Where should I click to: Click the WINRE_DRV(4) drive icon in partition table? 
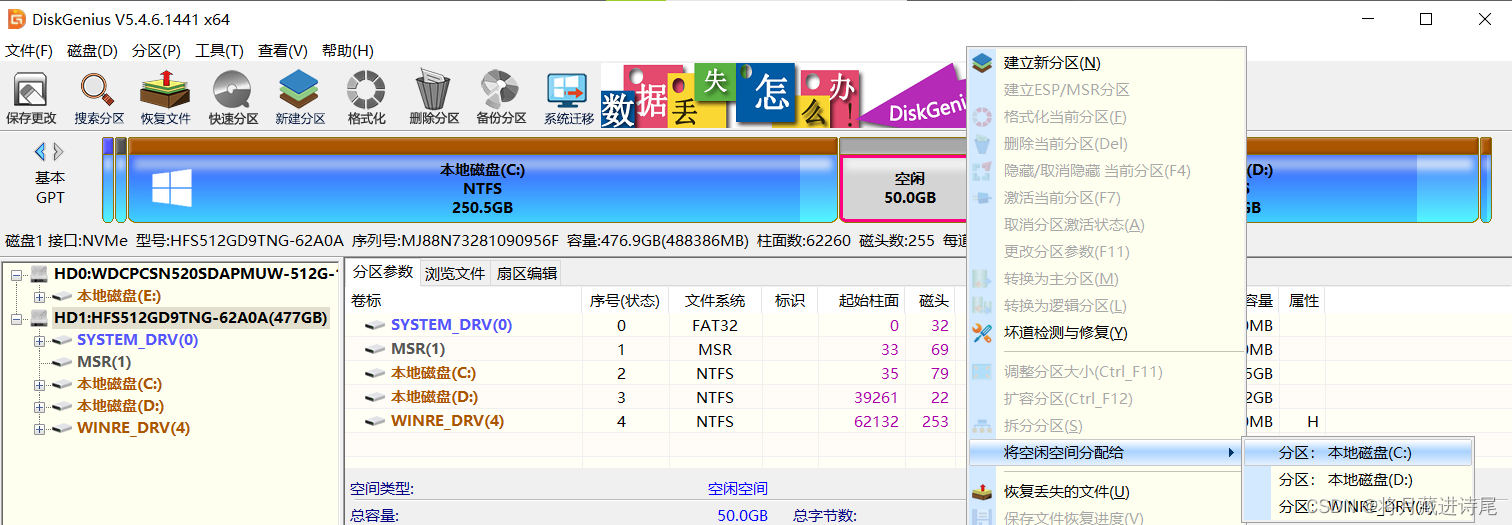click(x=375, y=422)
